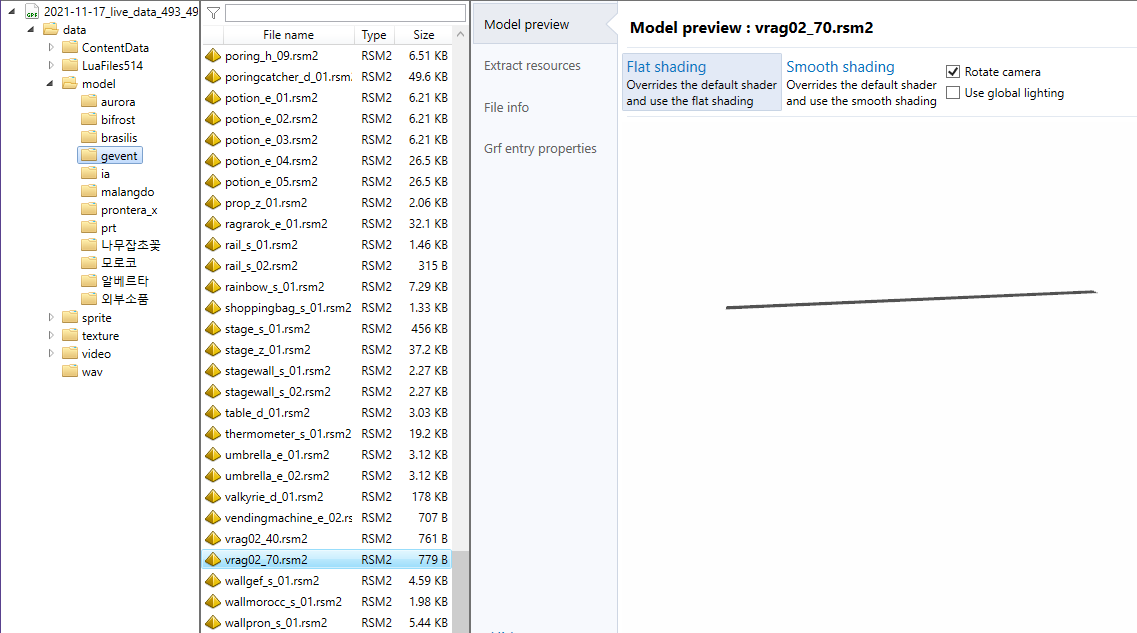This screenshot has width=1137, height=633.
Task: Click the model icon of potion_e_01.rsm2
Action: [x=212, y=98]
